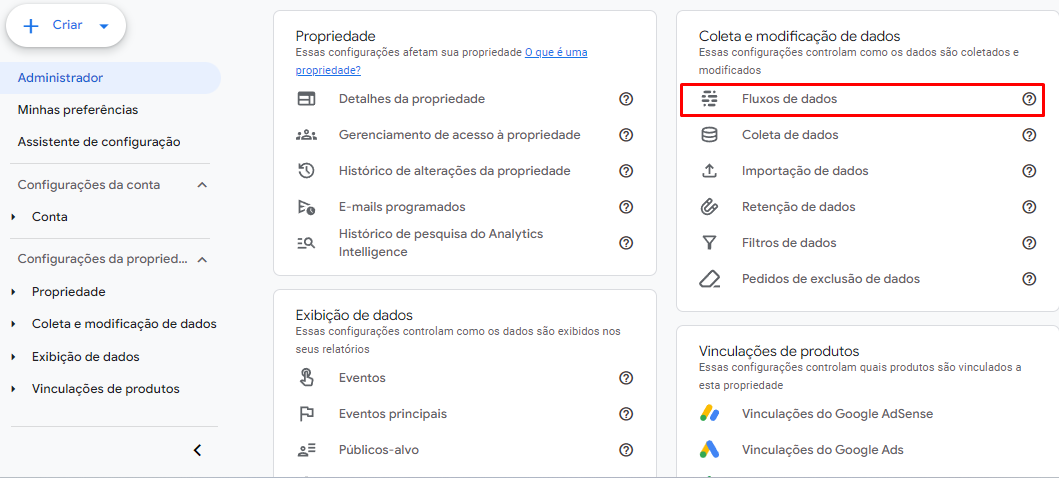Screen dimensions: 1059x478
Task: Collapse the Configurações da conta section
Action: coord(201,185)
